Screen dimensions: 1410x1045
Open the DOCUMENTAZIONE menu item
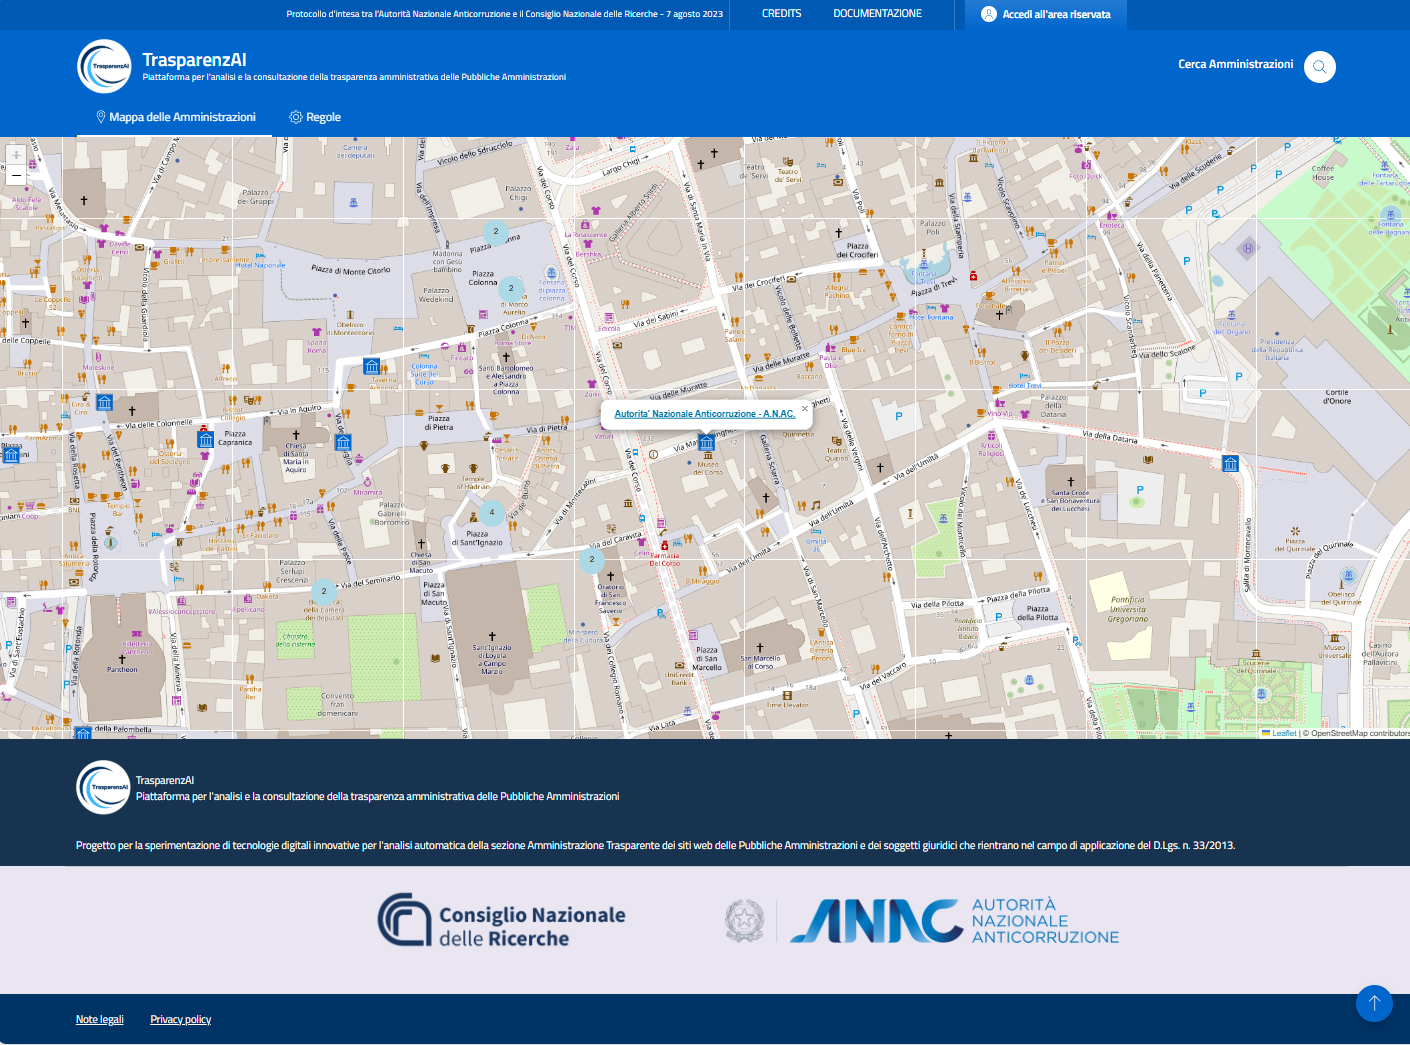[x=878, y=14]
